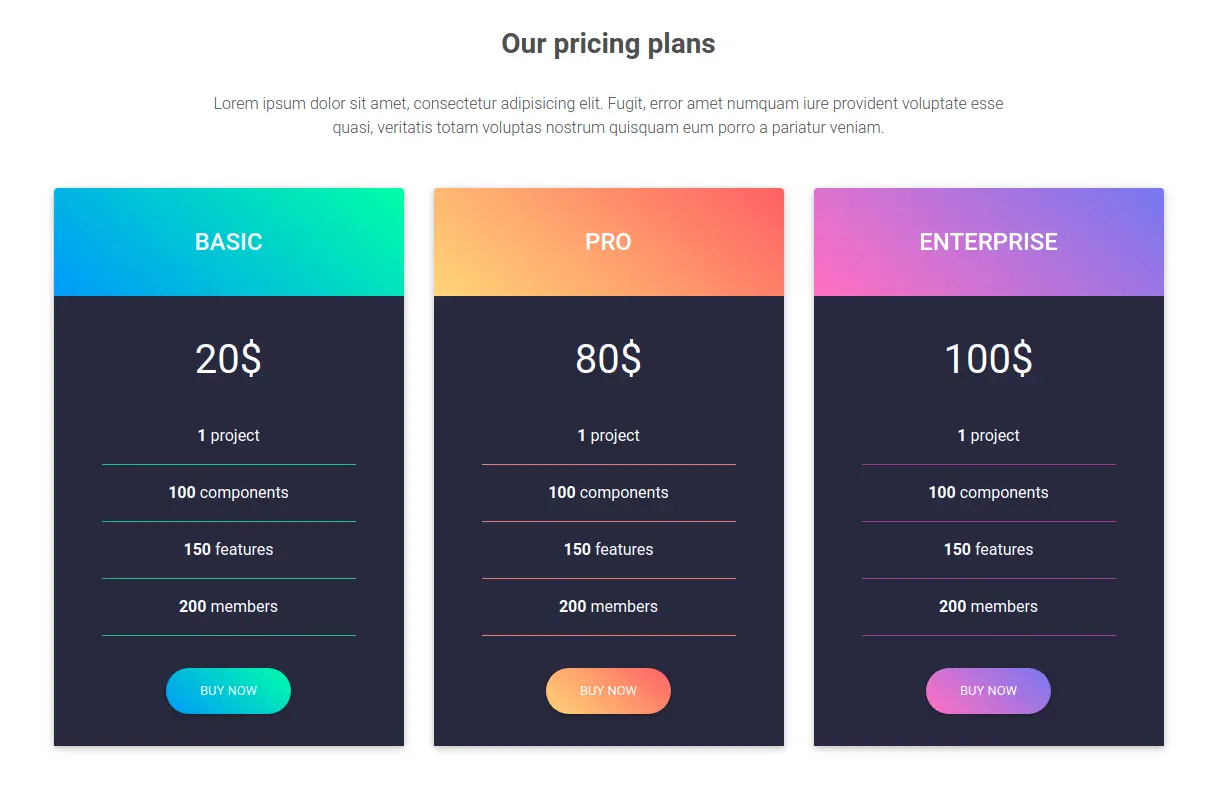Click the "Our pricing plans" heading
The width and height of the screenshot is (1218, 789).
coord(608,44)
